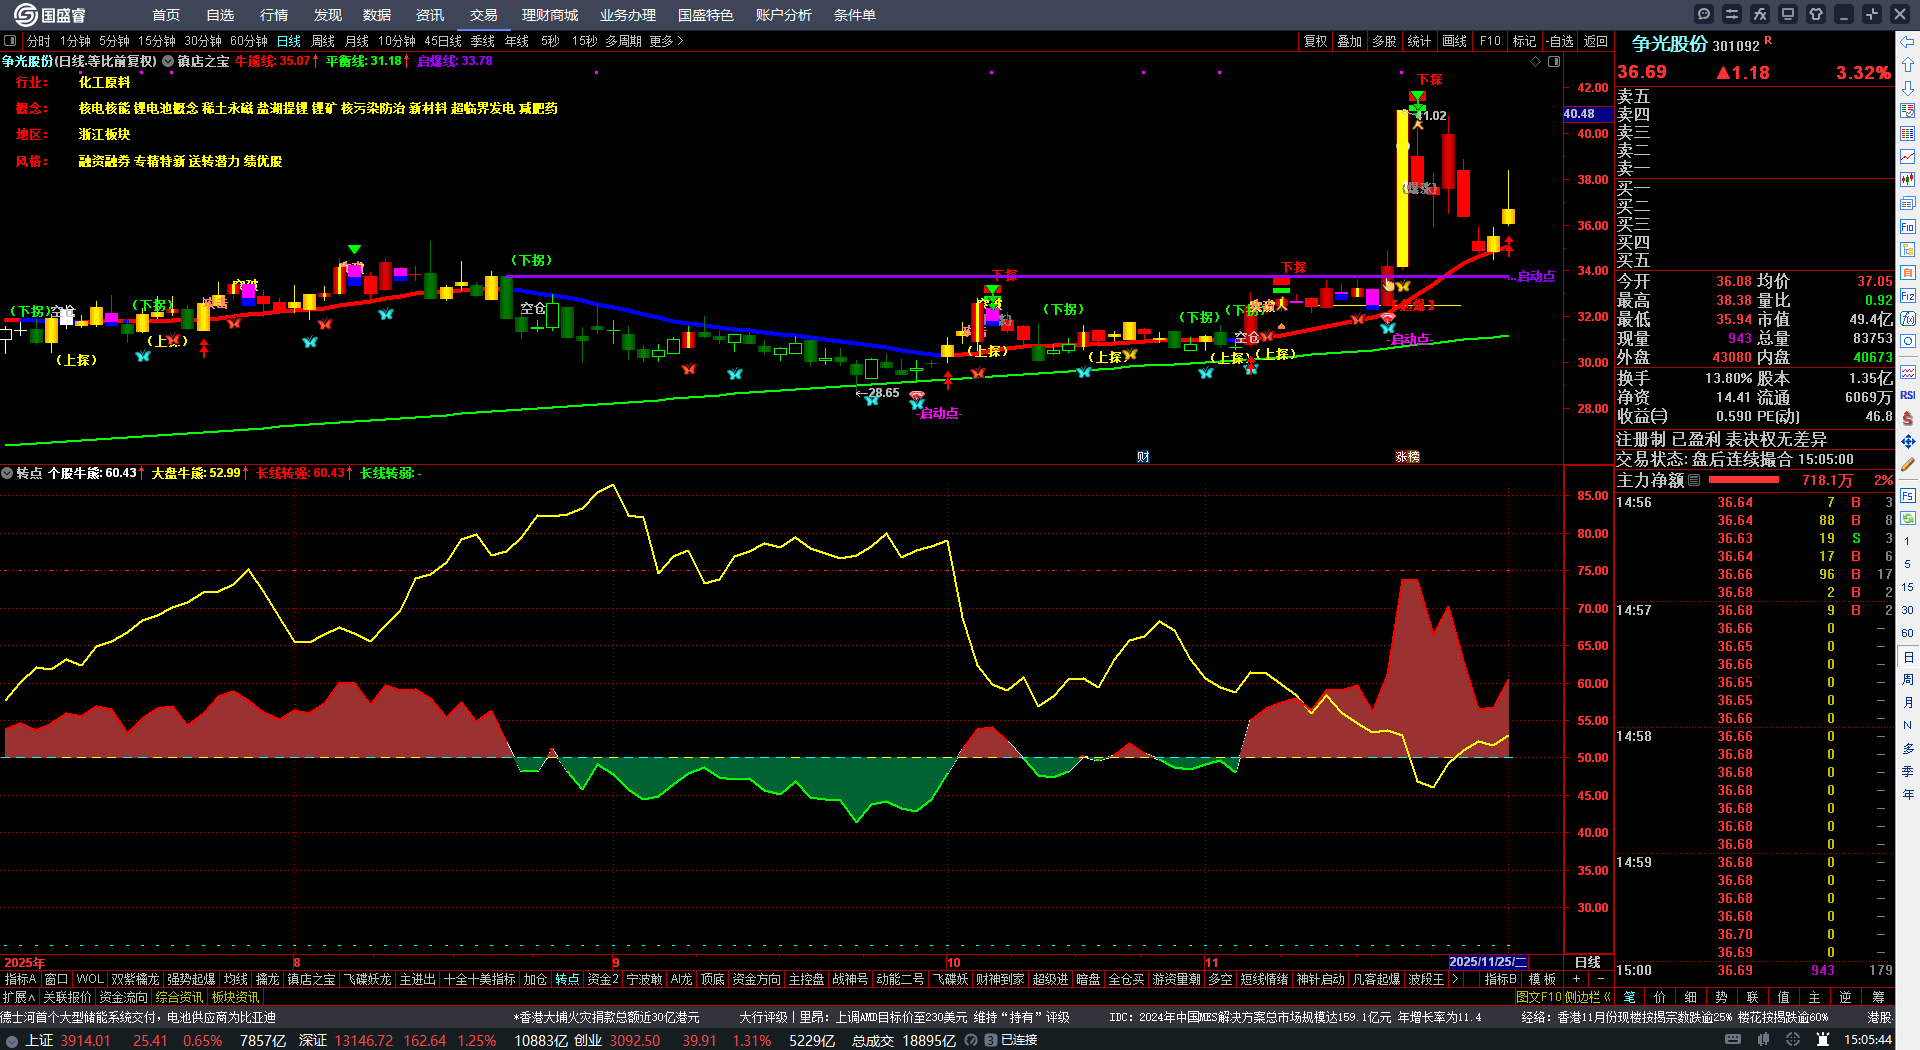Click the 返回 button
Viewport: 1920px width, 1050px height.
pos(1596,41)
